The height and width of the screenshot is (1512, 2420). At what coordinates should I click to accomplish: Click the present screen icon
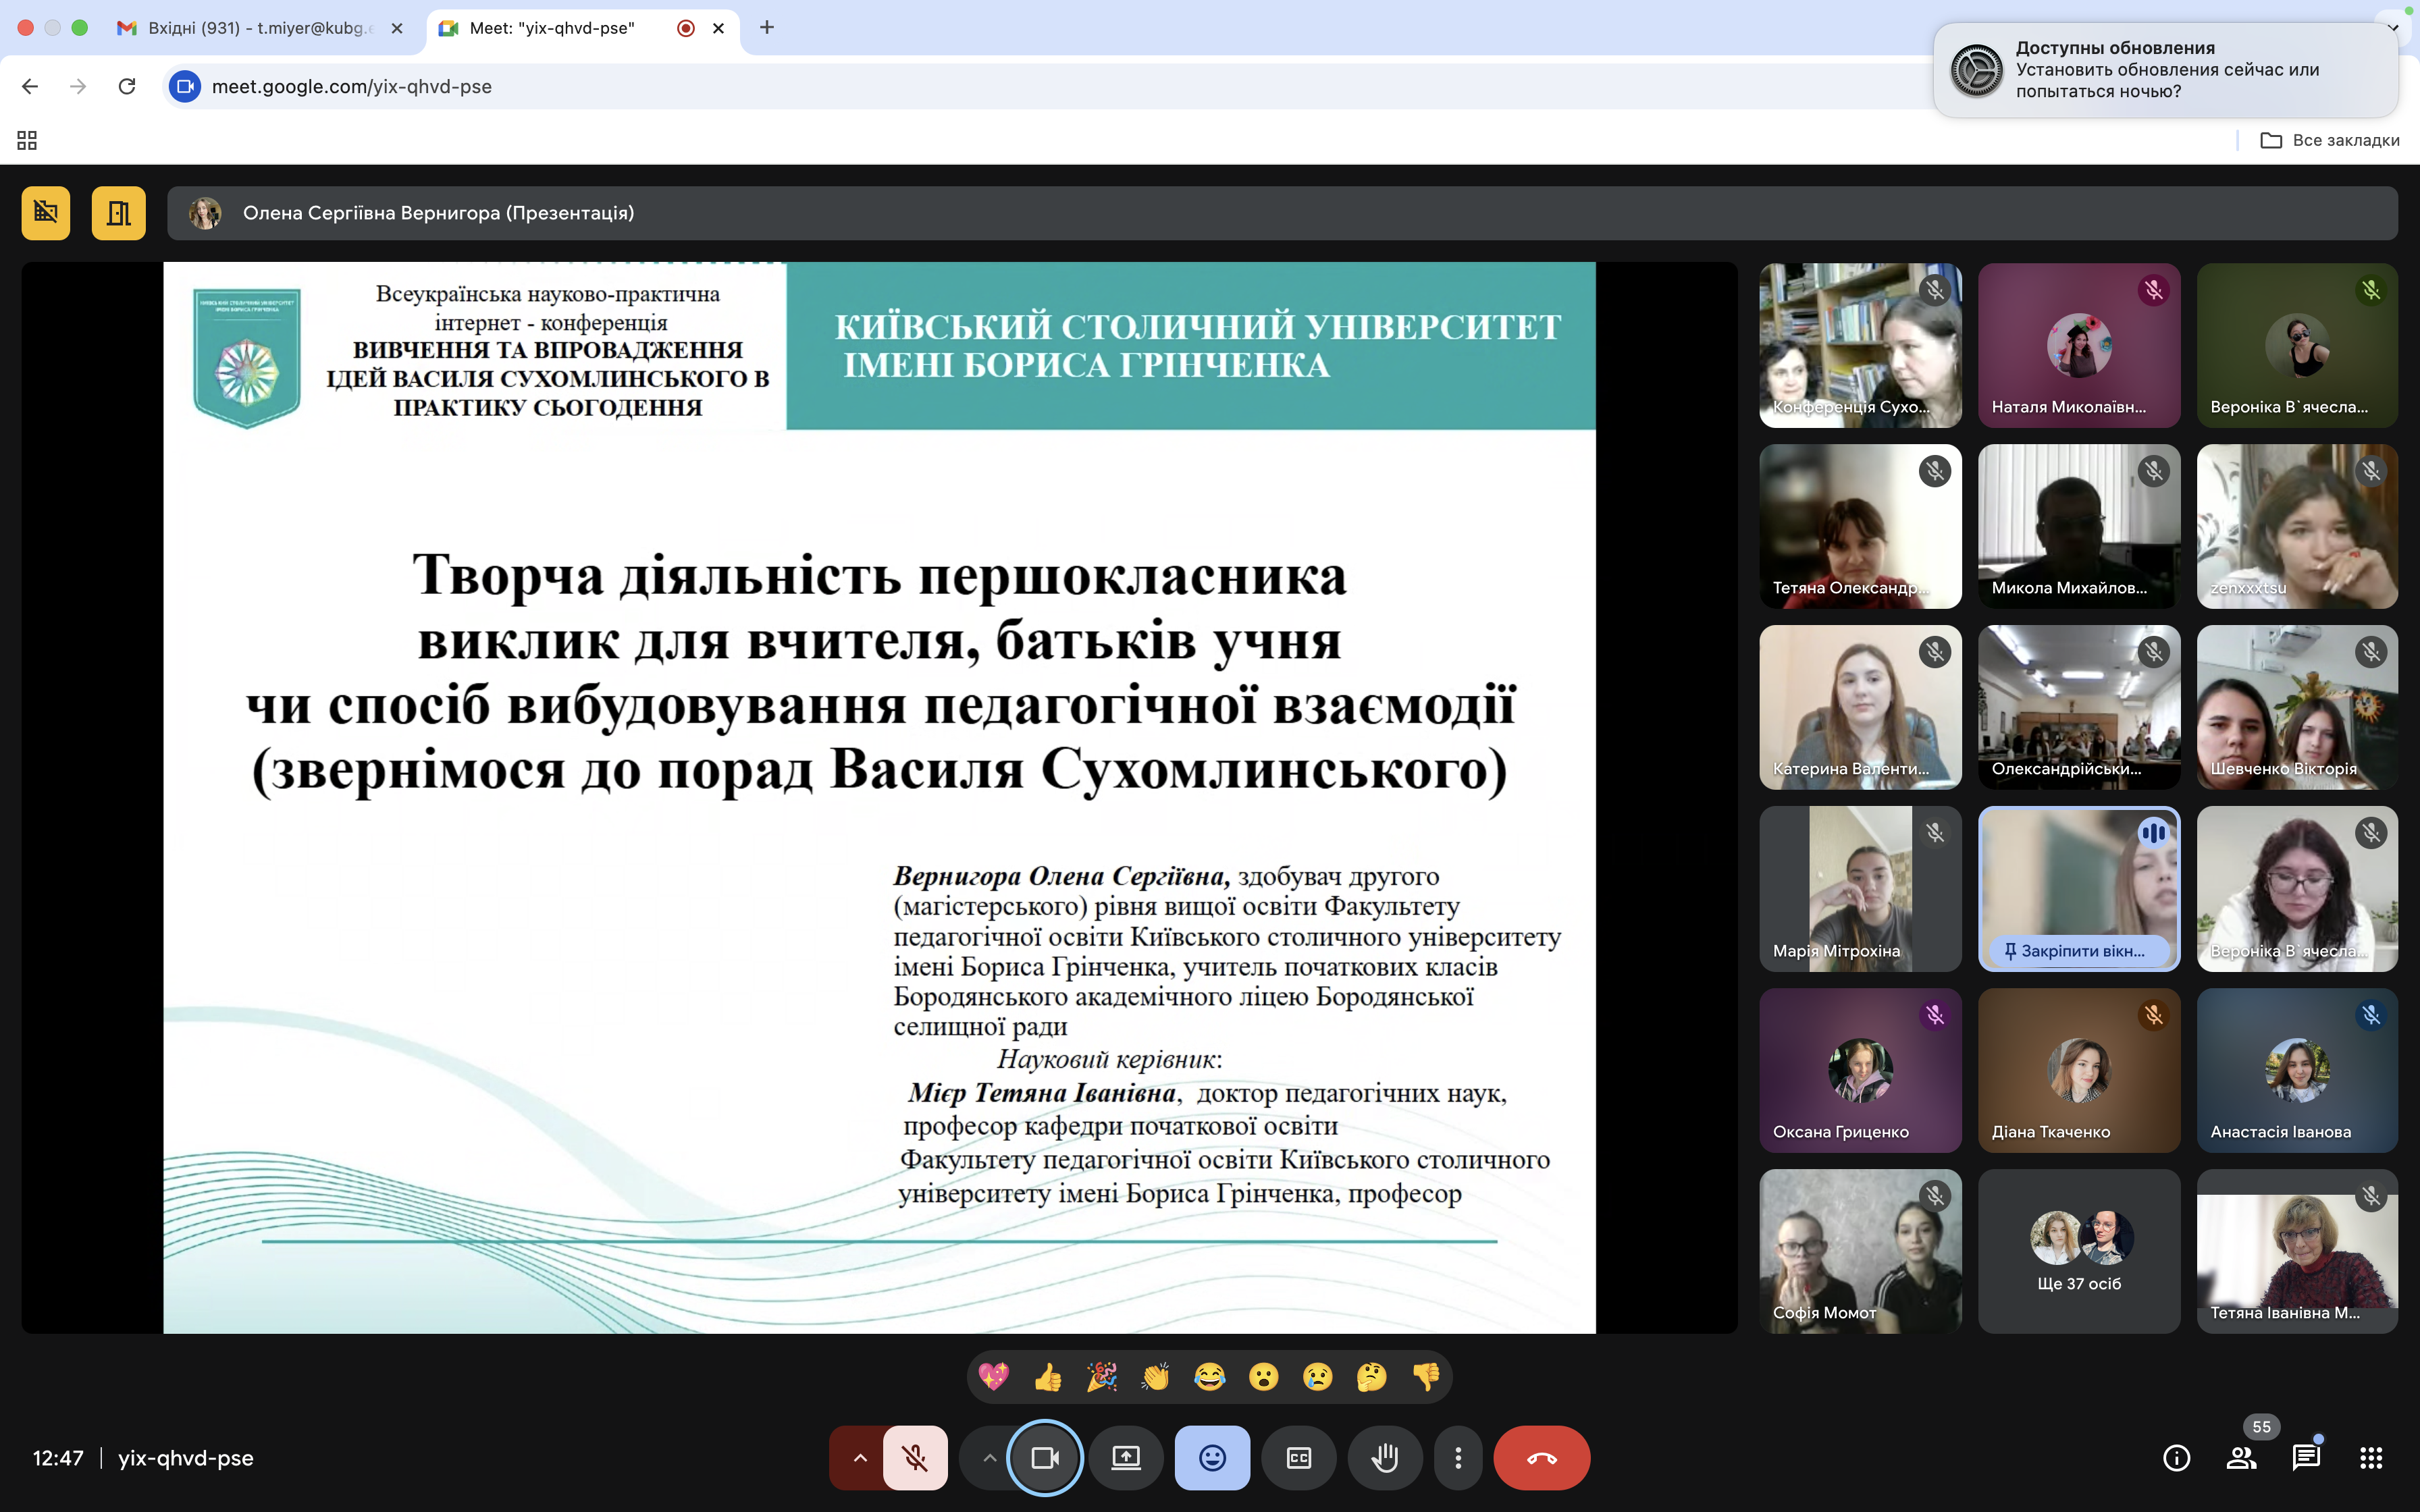click(x=1126, y=1458)
